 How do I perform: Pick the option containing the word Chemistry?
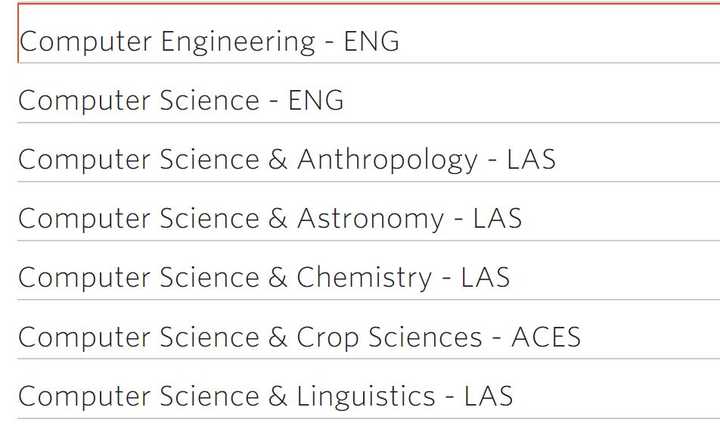[x=369, y=270]
